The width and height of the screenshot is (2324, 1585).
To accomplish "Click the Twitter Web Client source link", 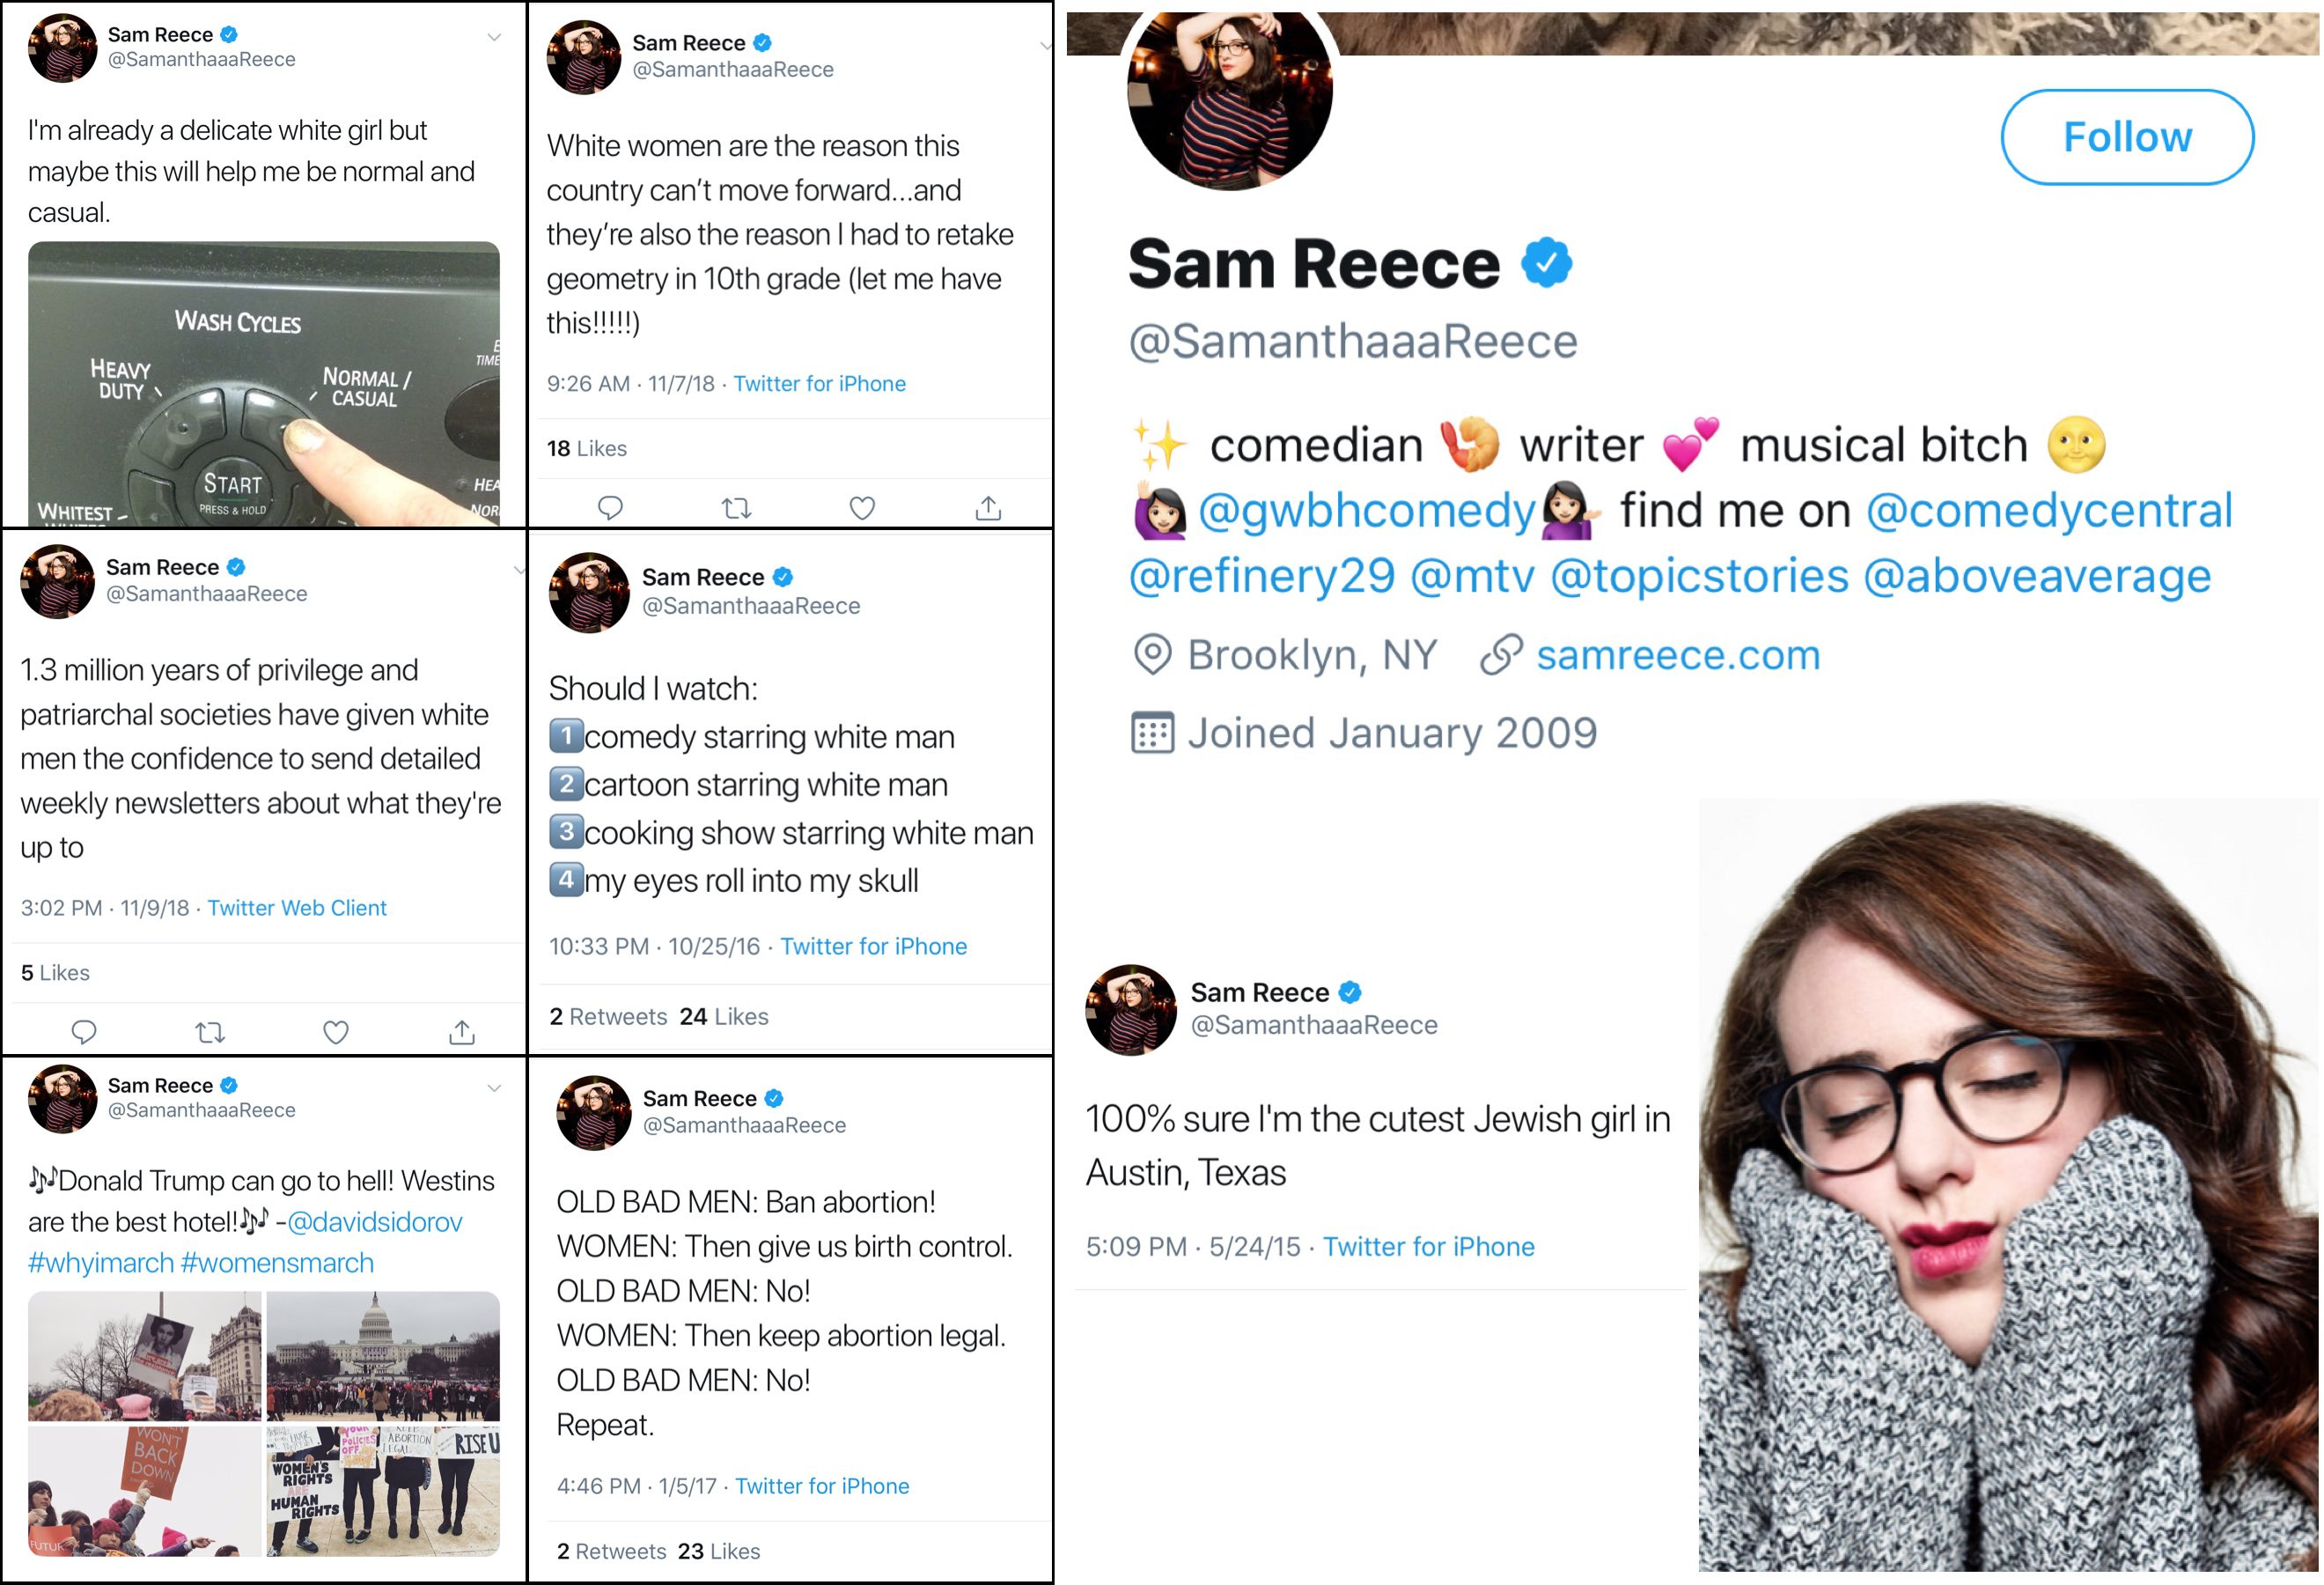I will (297, 908).
